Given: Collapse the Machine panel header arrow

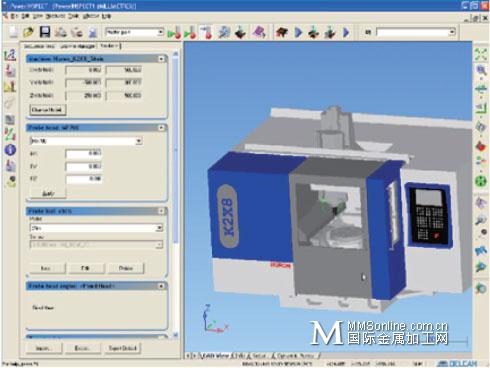Looking at the screenshot, I should [161, 59].
